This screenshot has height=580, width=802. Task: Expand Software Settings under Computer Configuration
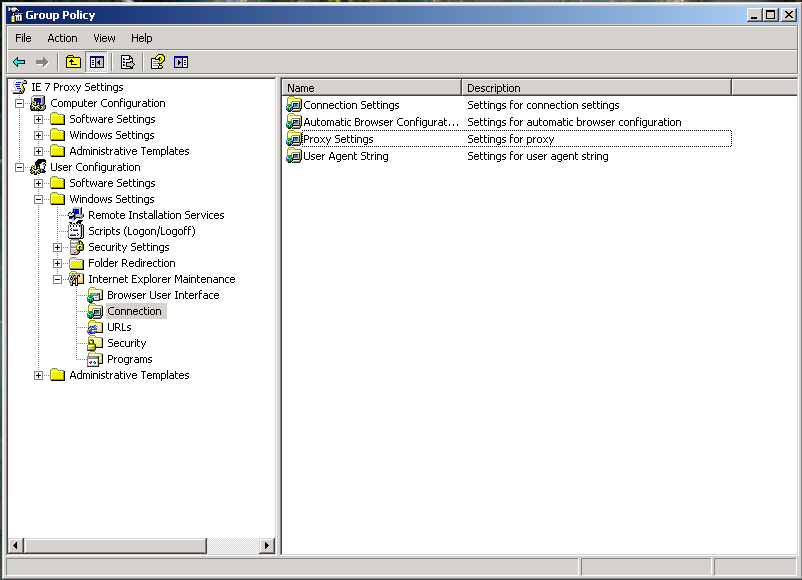click(x=38, y=119)
